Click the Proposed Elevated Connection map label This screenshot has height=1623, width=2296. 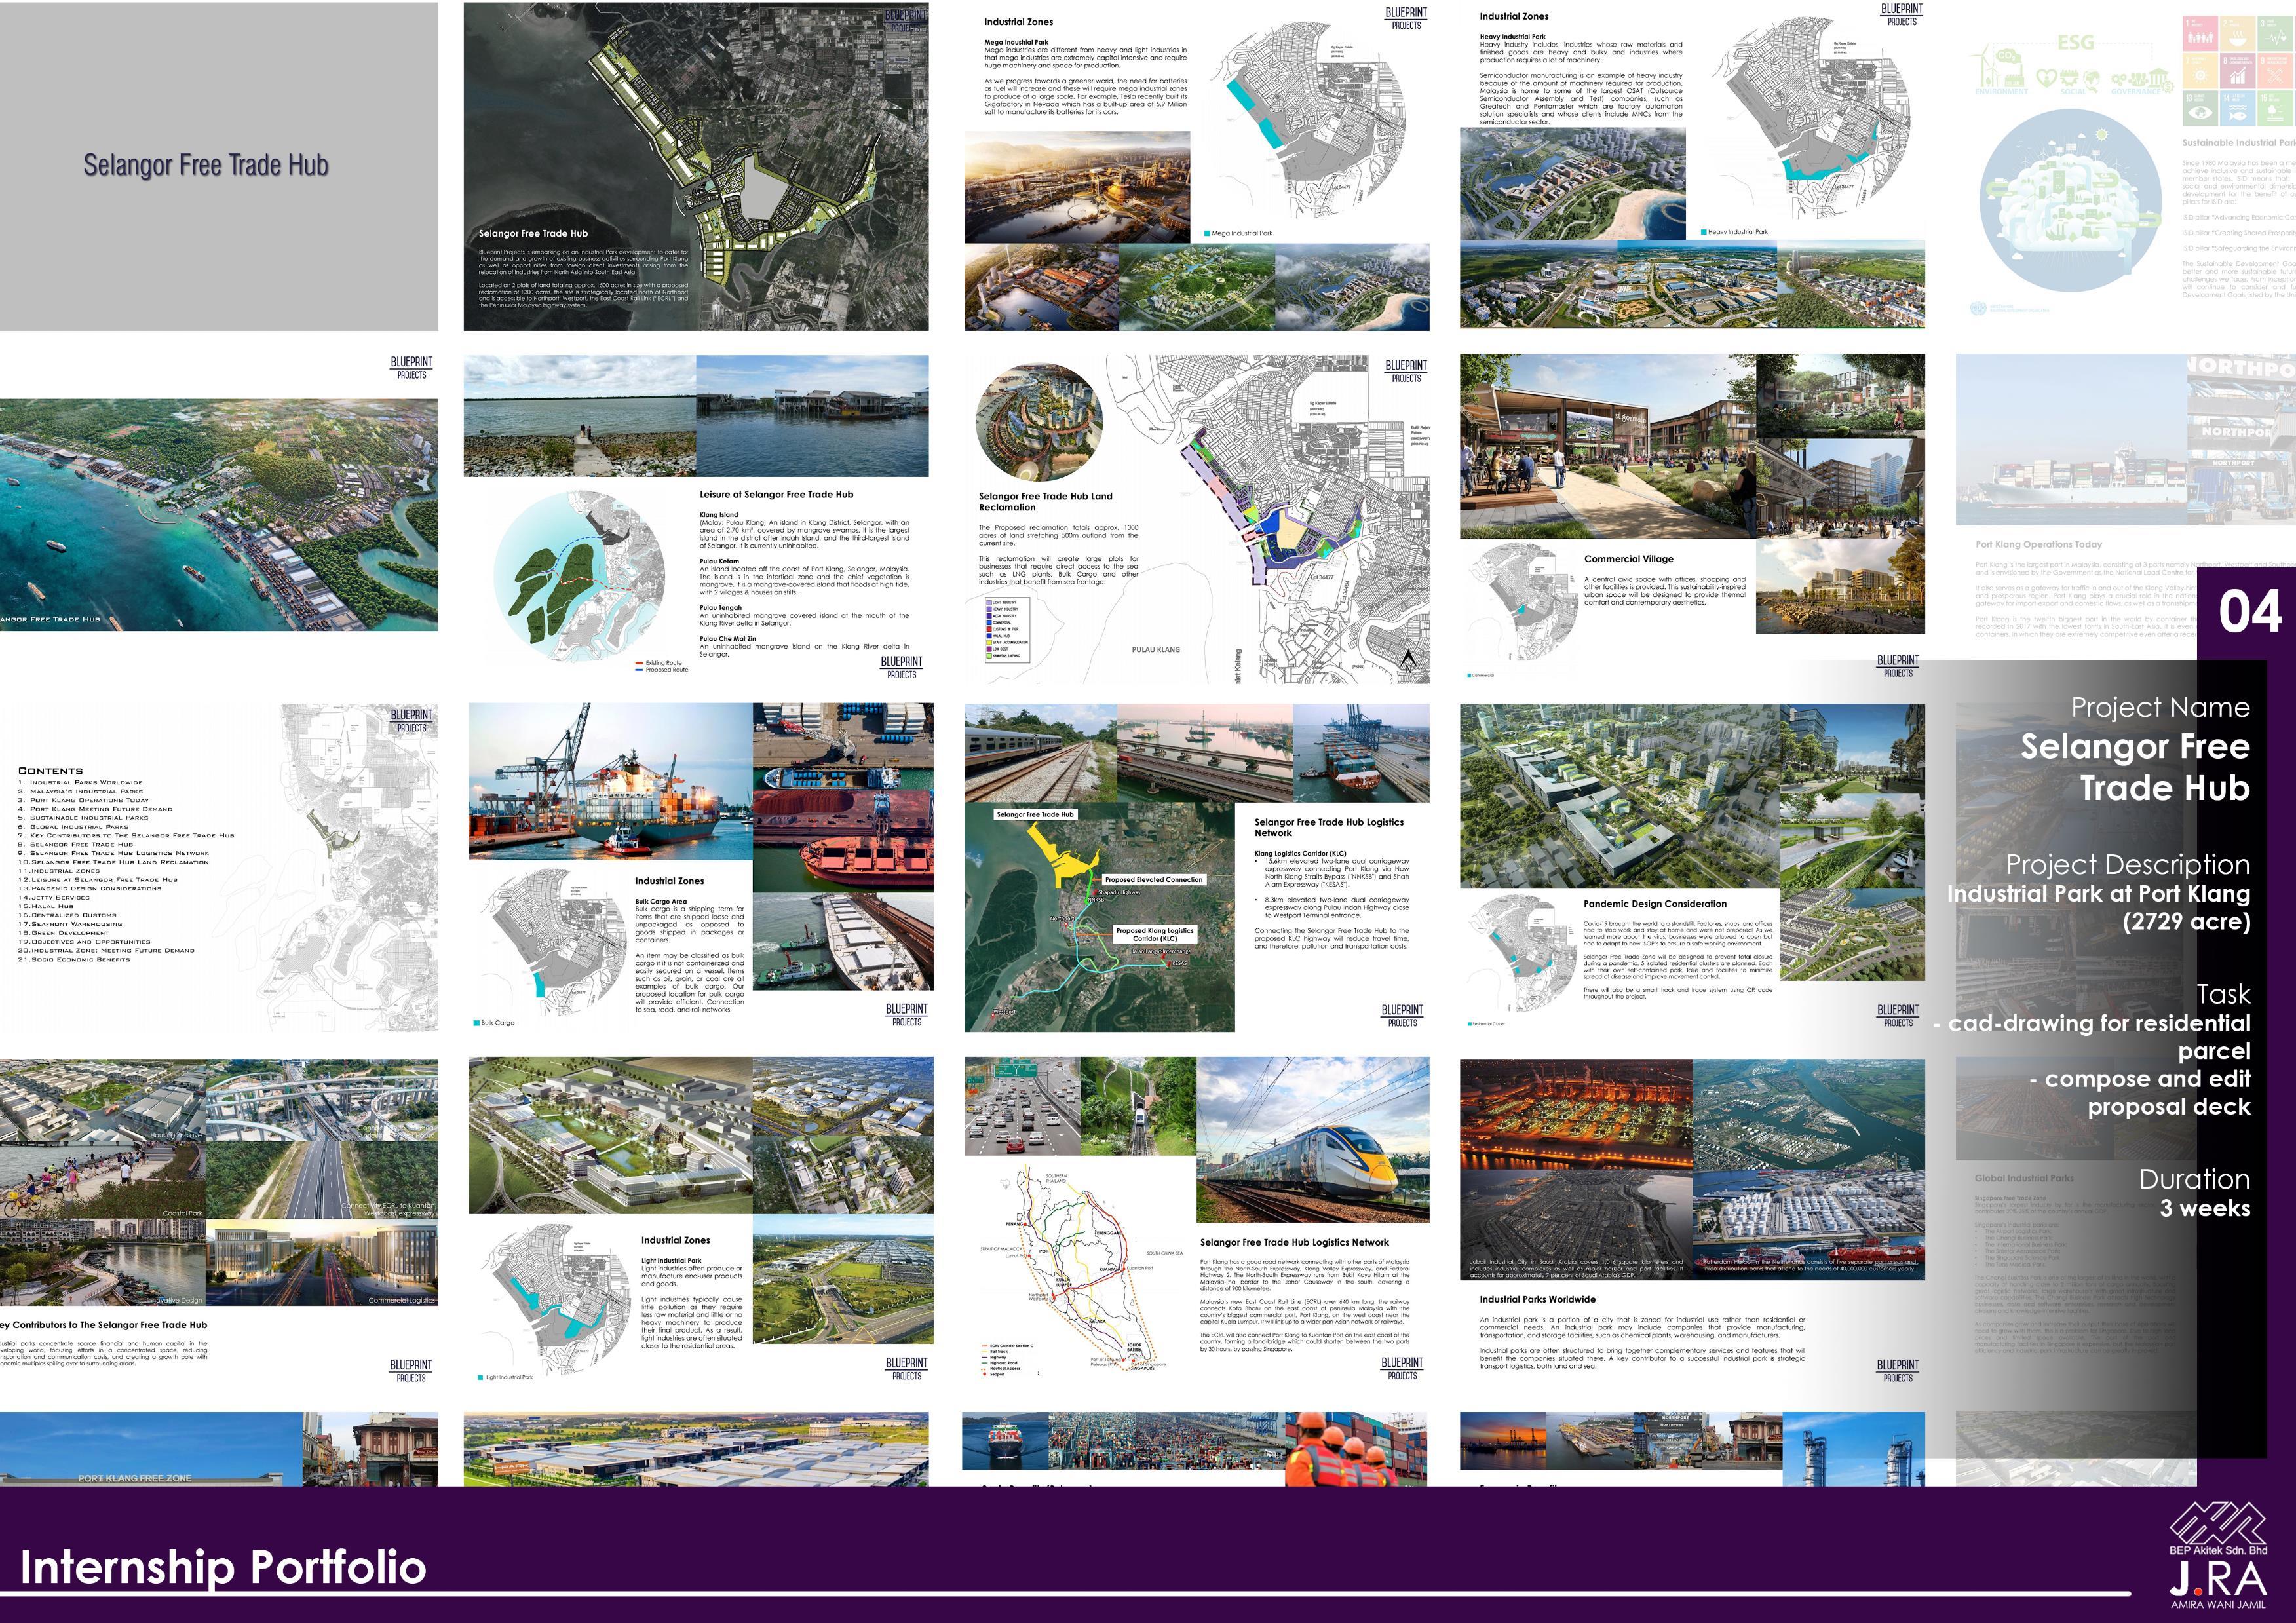pos(1154,880)
